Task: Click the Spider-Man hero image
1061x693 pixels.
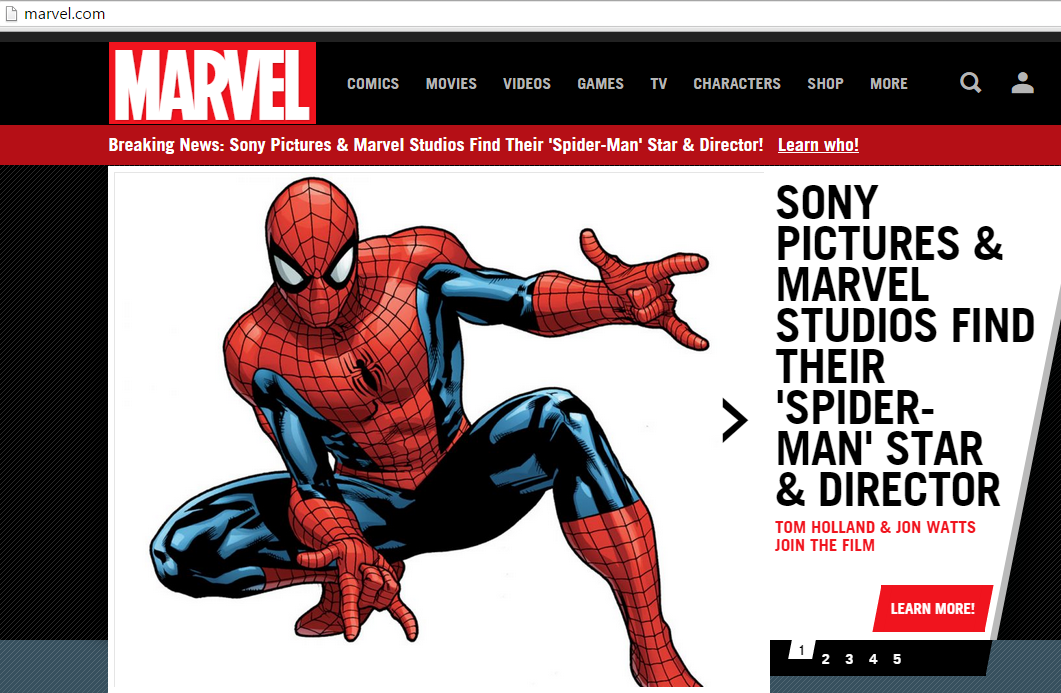Action: (430, 430)
